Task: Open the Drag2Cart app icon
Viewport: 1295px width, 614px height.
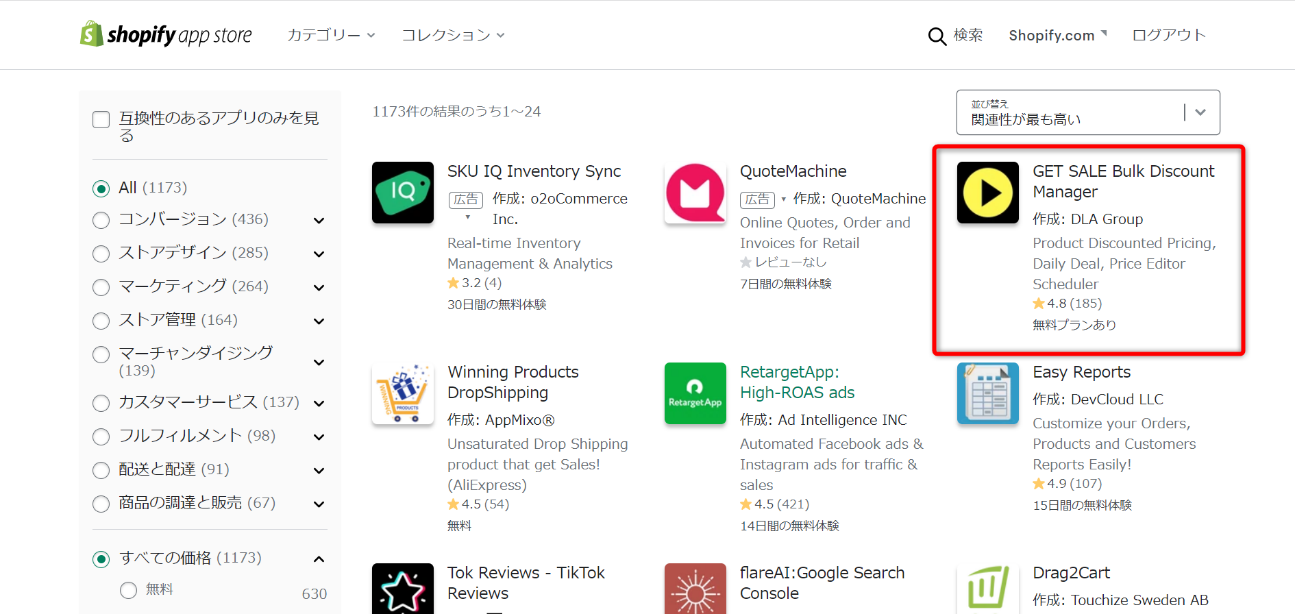Action: tap(988, 589)
